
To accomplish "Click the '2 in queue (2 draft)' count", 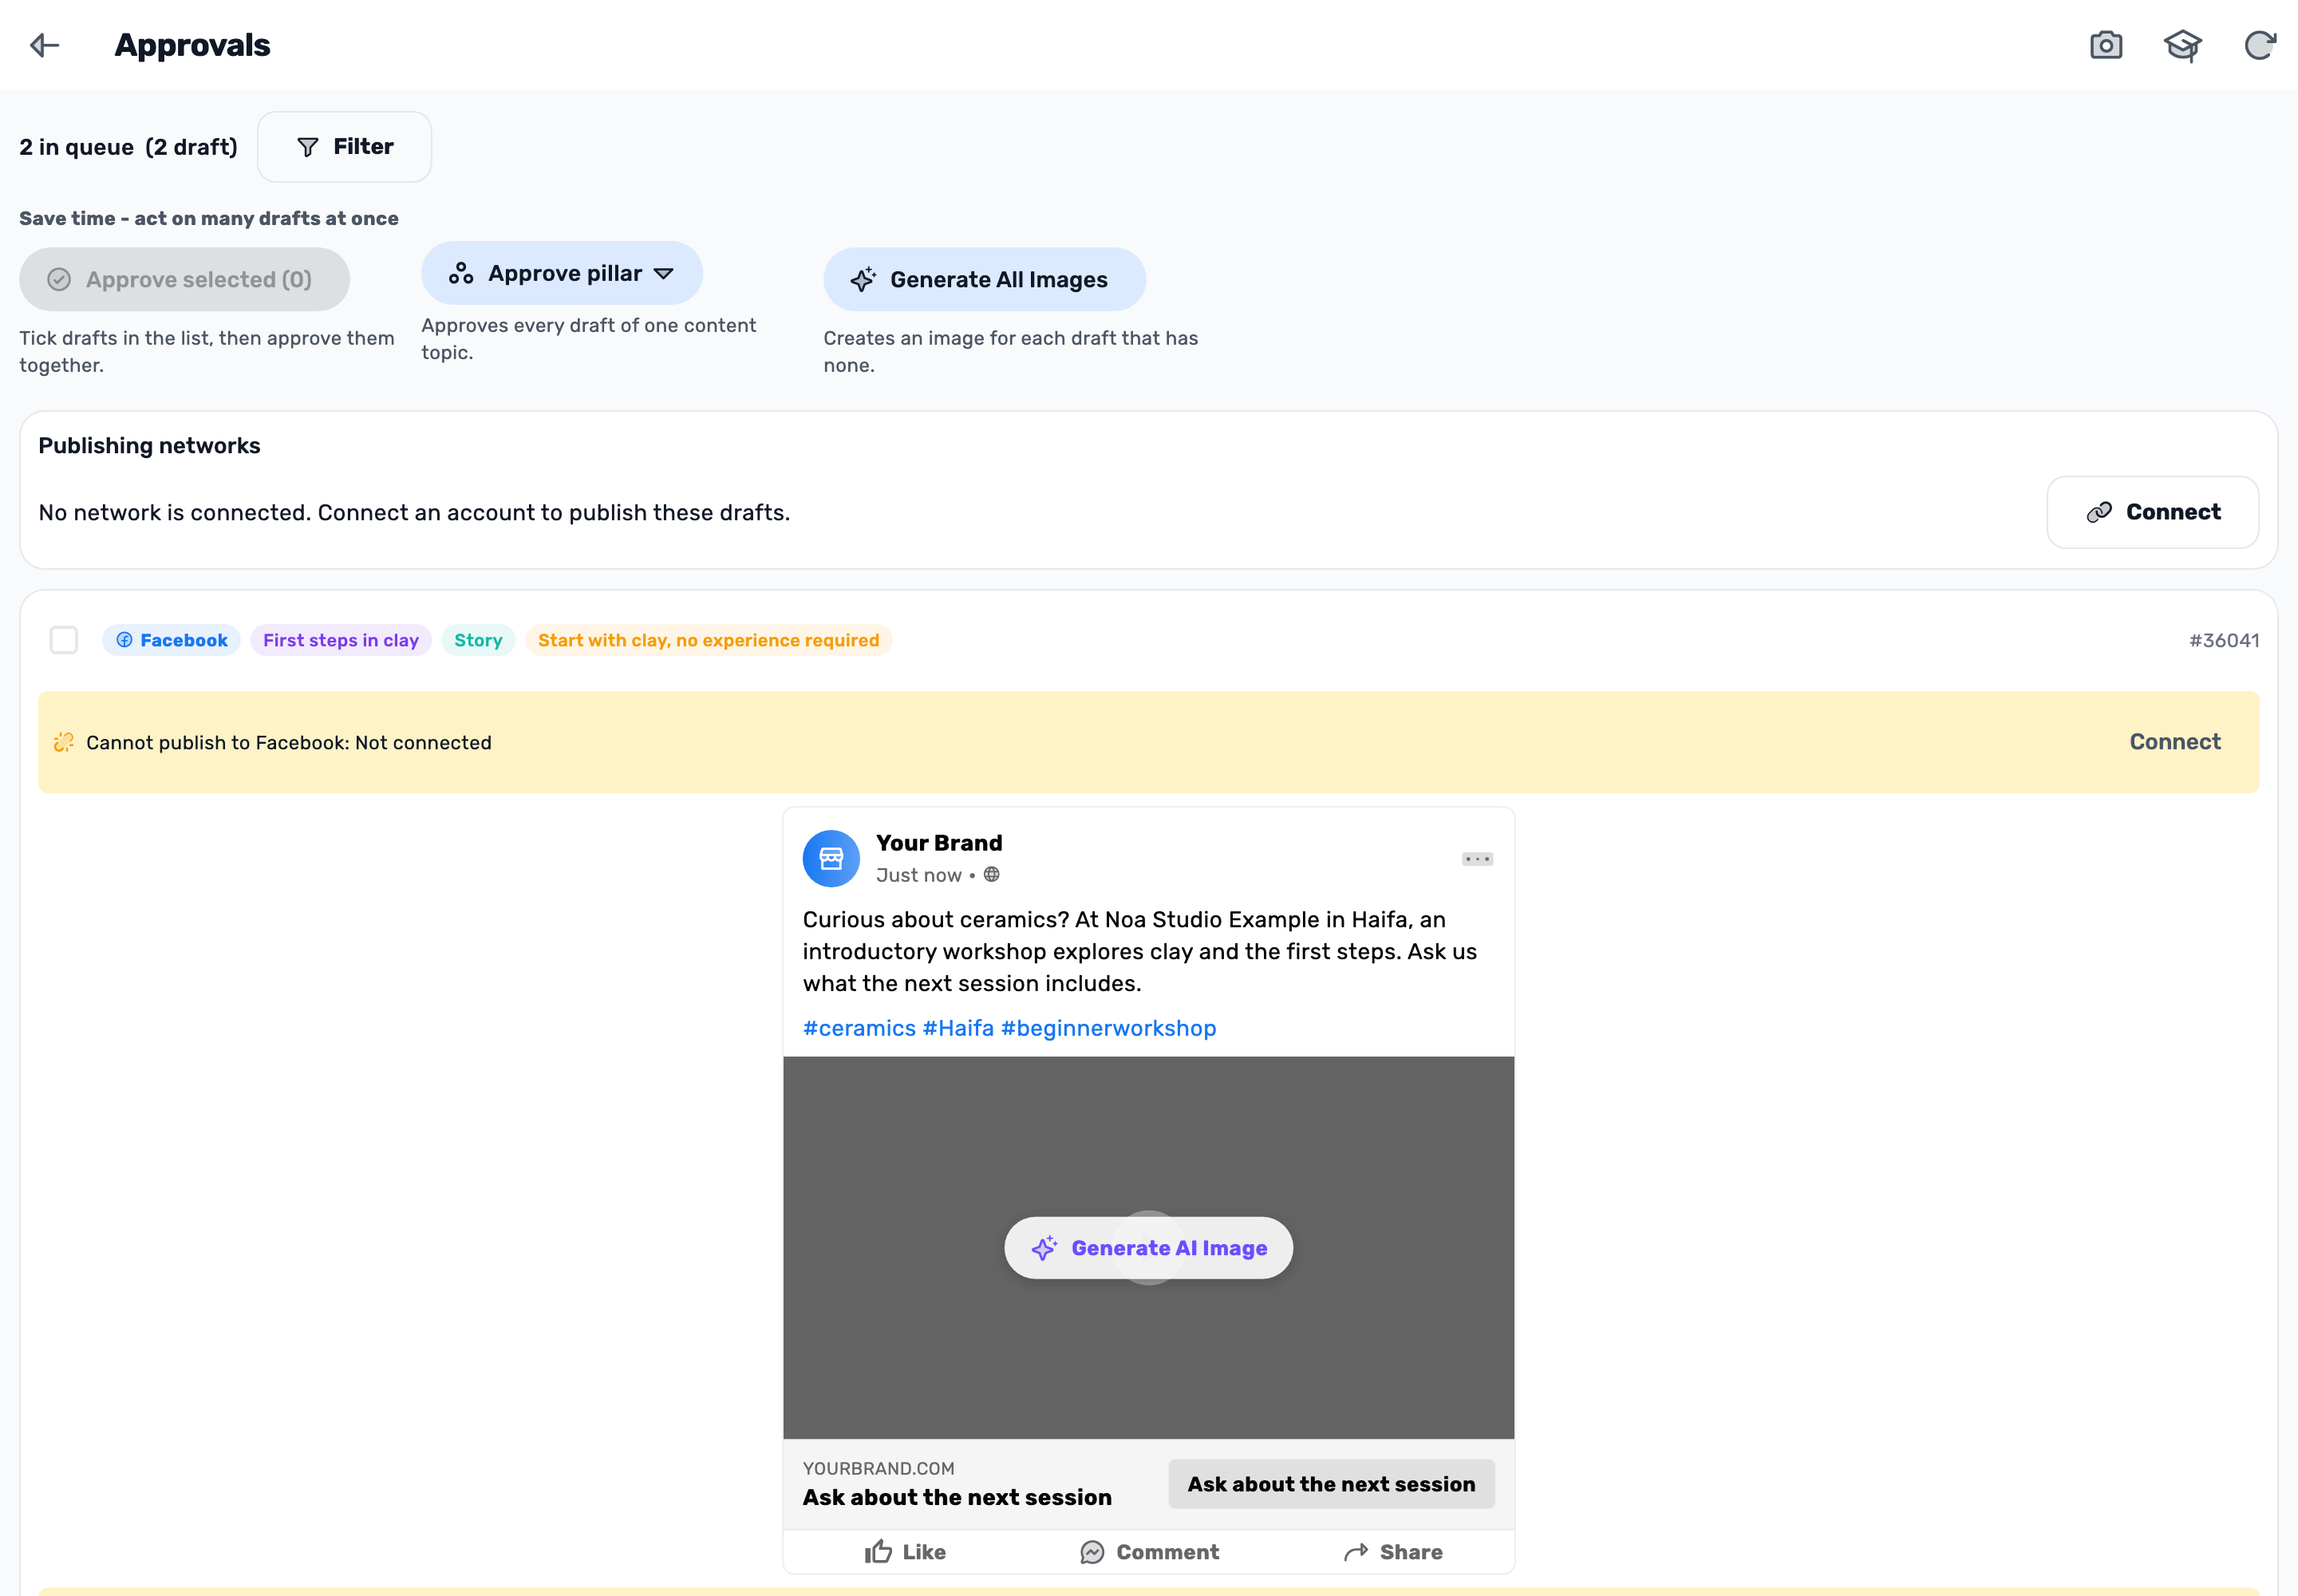I will [x=129, y=147].
